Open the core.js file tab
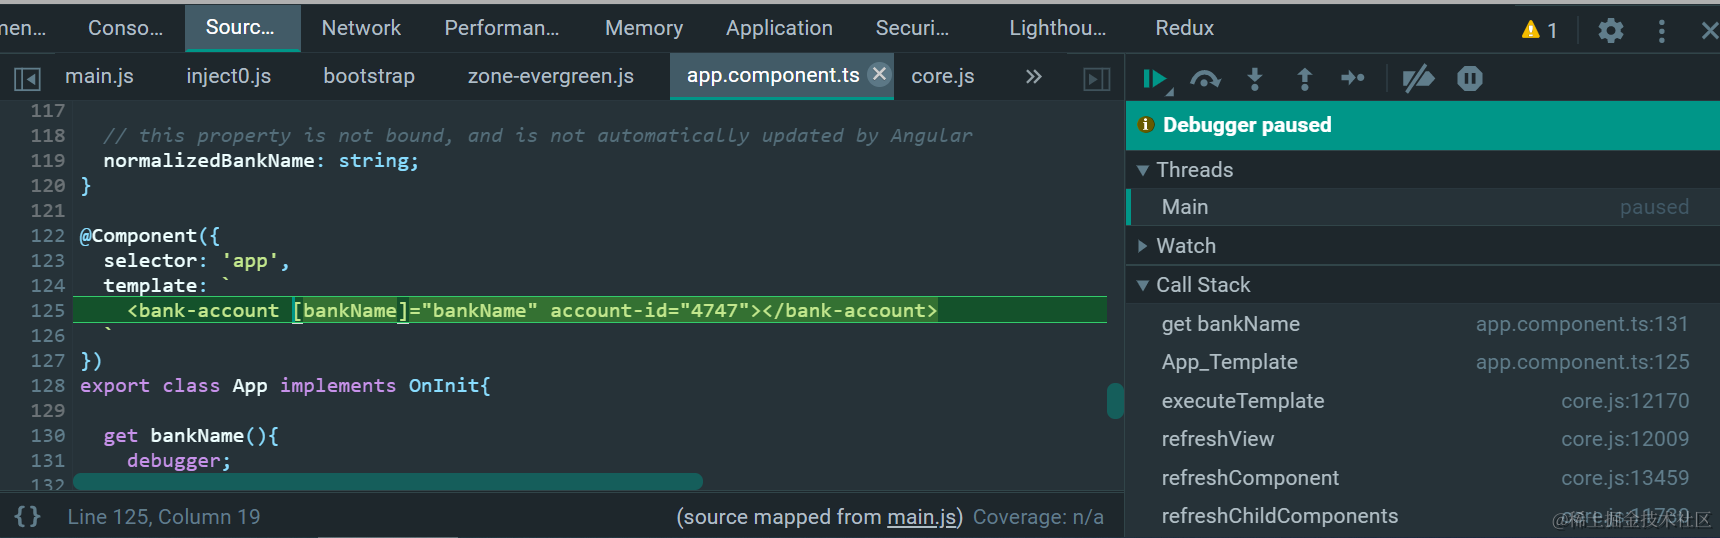The height and width of the screenshot is (538, 1720). (x=942, y=77)
